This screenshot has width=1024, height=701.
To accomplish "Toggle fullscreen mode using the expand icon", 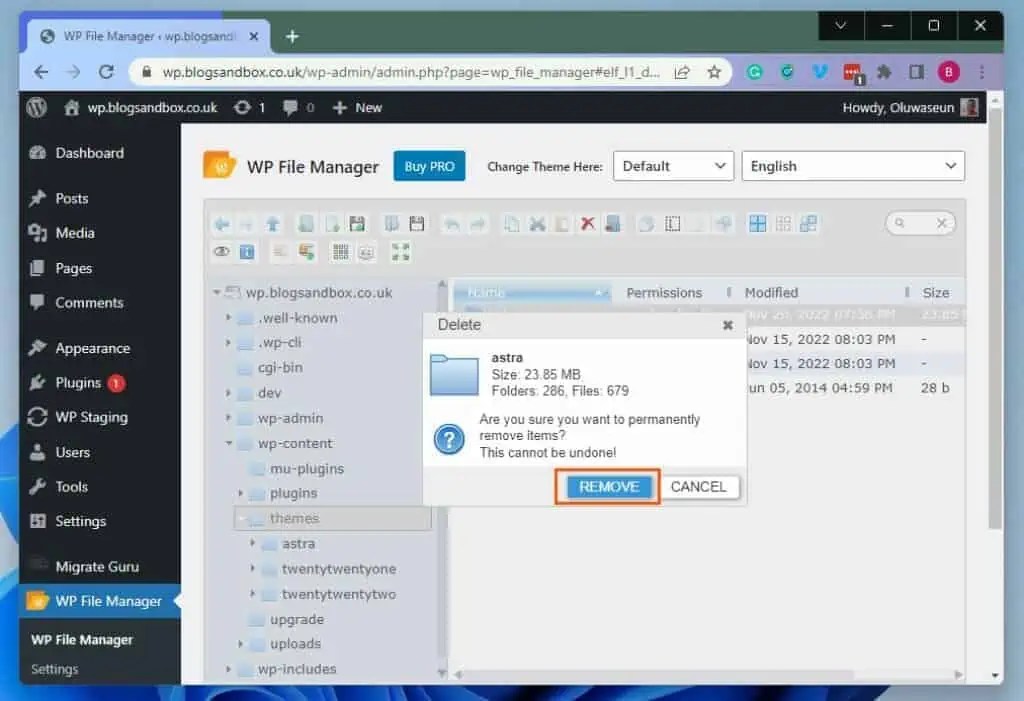I will [401, 253].
